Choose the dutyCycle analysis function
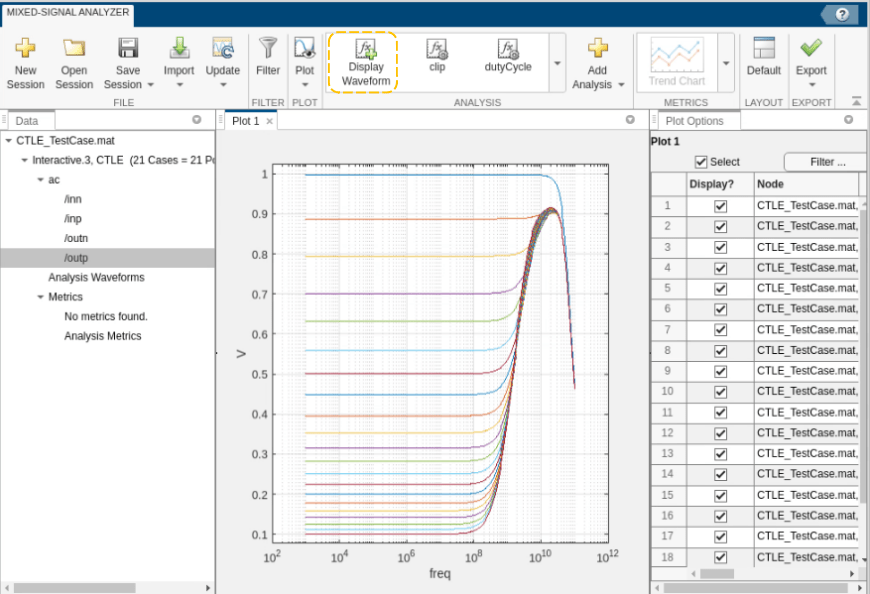870x594 pixels. pos(508,52)
